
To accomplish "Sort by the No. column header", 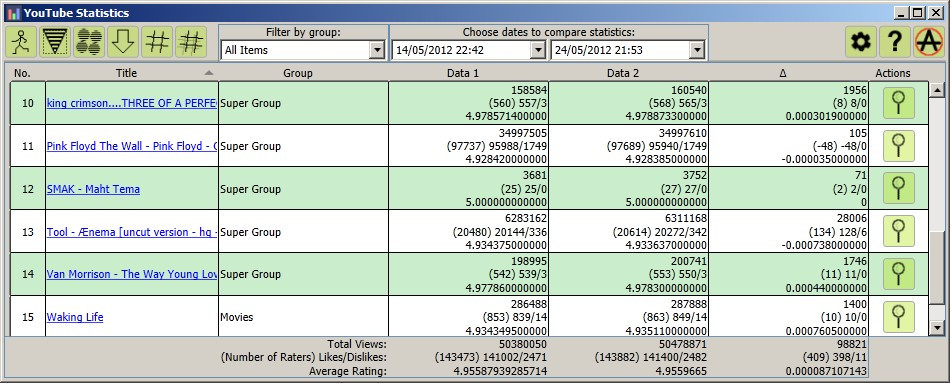I will pyautogui.click(x=22, y=73).
